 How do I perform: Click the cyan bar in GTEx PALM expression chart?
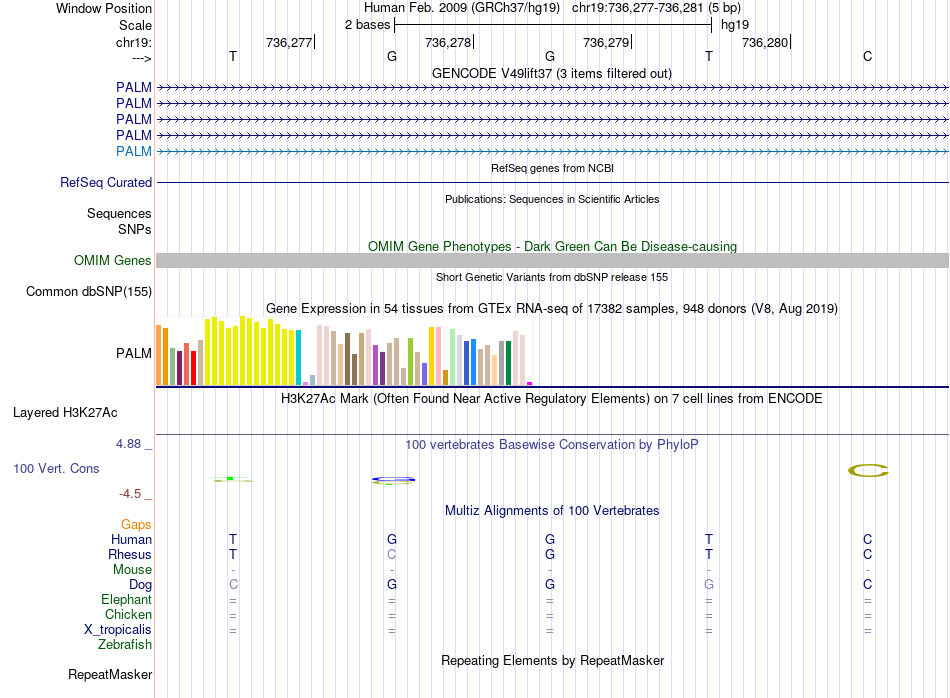coord(298,357)
